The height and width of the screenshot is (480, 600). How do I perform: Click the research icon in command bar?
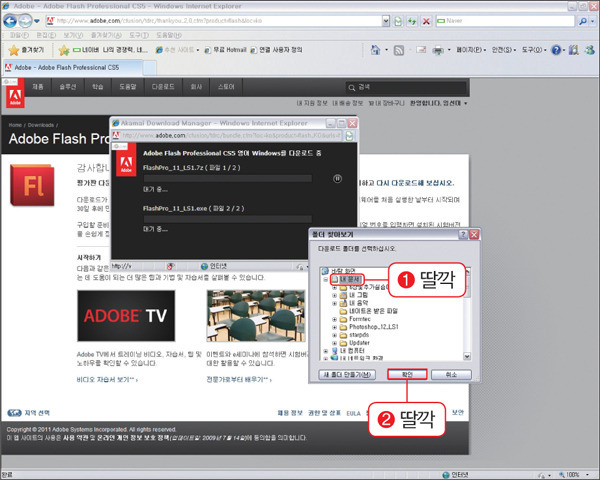[574, 50]
